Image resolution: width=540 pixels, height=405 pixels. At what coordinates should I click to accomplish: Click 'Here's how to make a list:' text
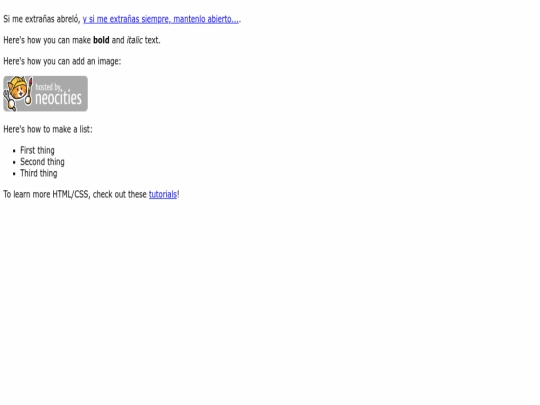point(48,129)
